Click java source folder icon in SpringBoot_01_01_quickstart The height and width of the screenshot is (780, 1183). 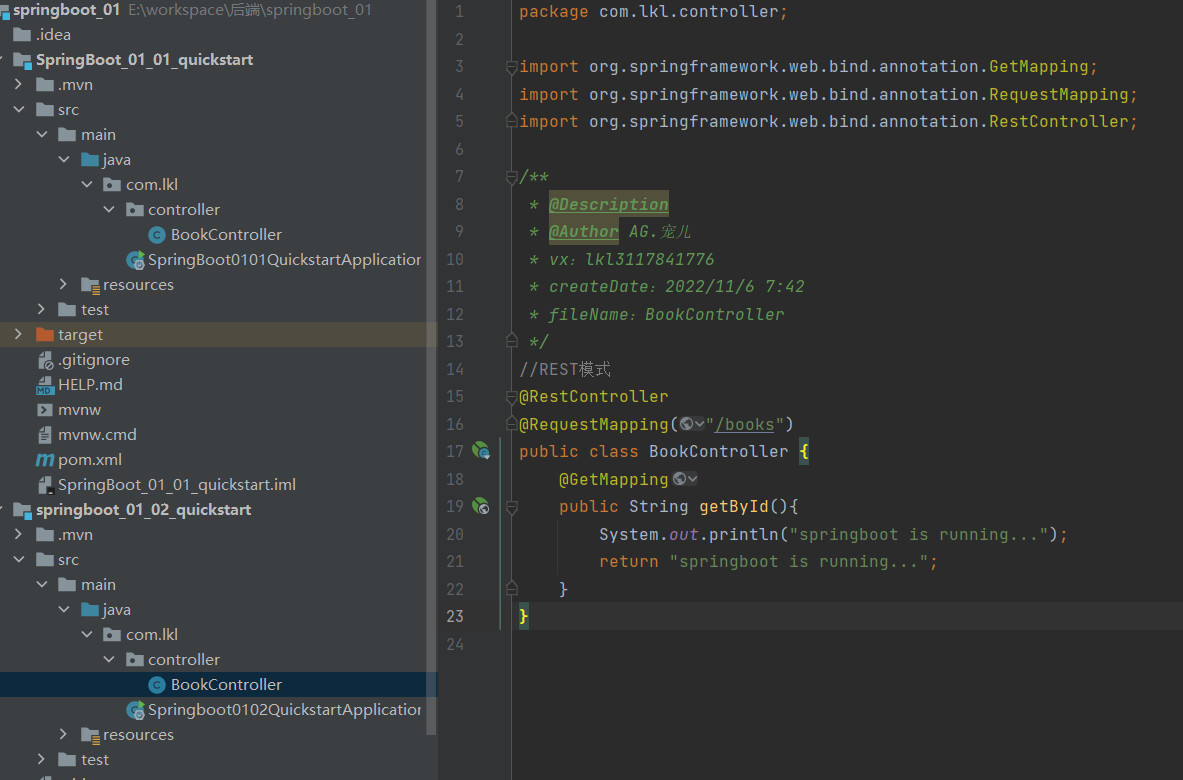pos(90,160)
